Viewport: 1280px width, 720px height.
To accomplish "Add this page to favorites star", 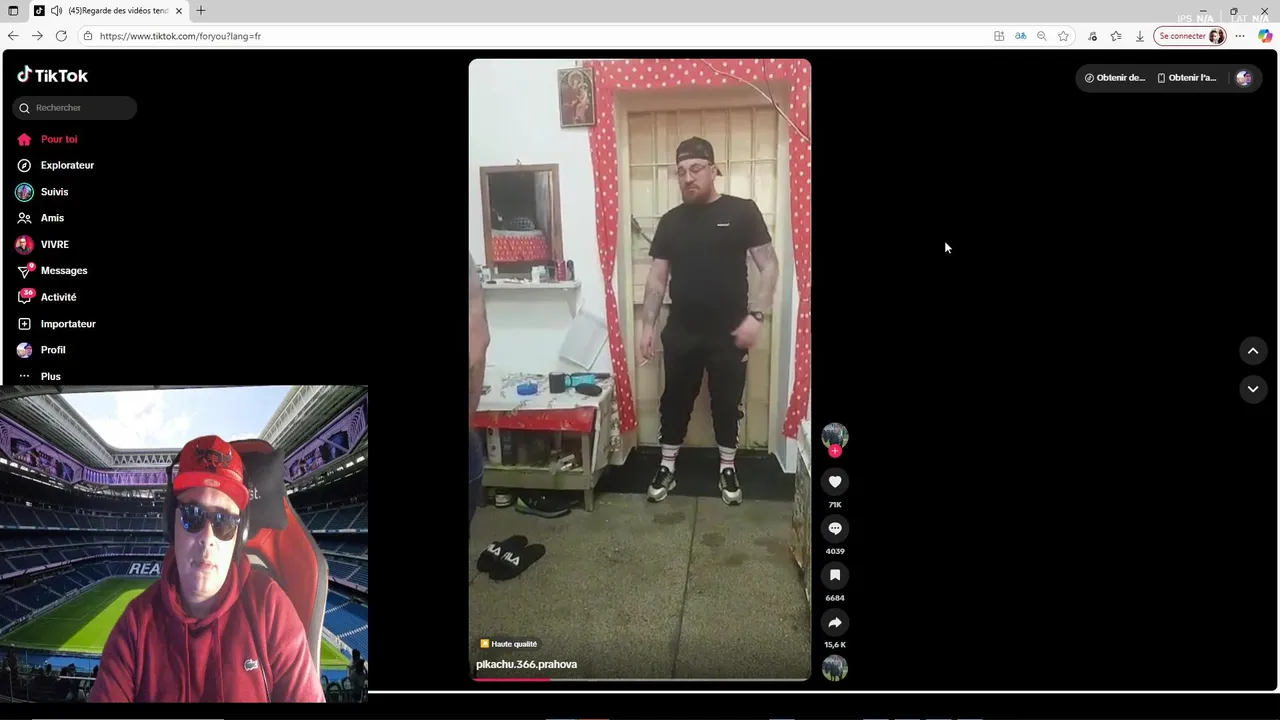I will (x=1063, y=36).
